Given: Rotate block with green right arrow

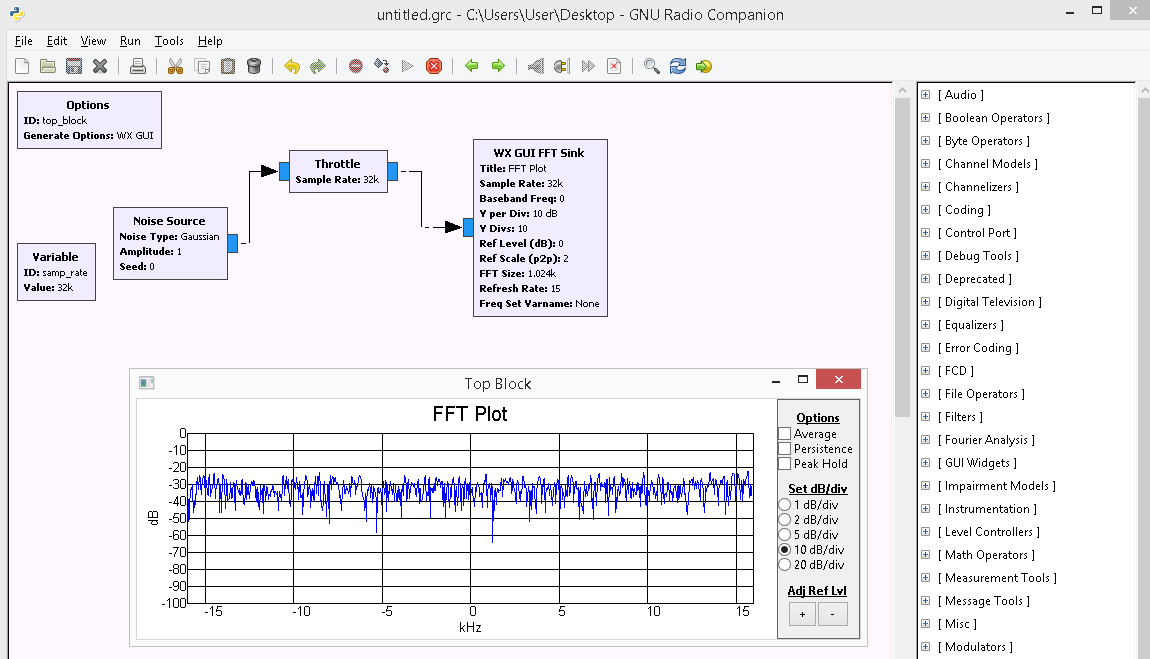Looking at the screenshot, I should (x=498, y=67).
